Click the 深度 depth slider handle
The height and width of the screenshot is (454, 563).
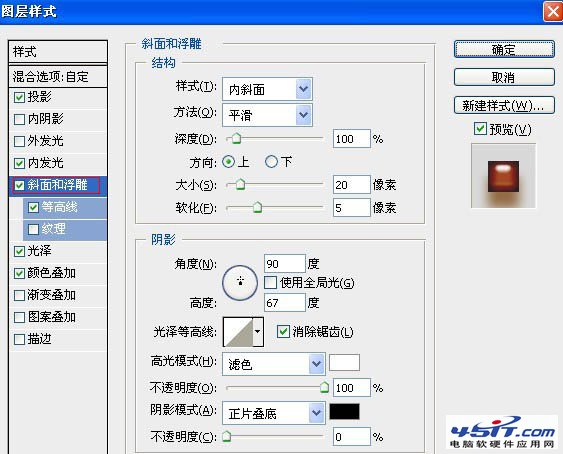click(236, 138)
